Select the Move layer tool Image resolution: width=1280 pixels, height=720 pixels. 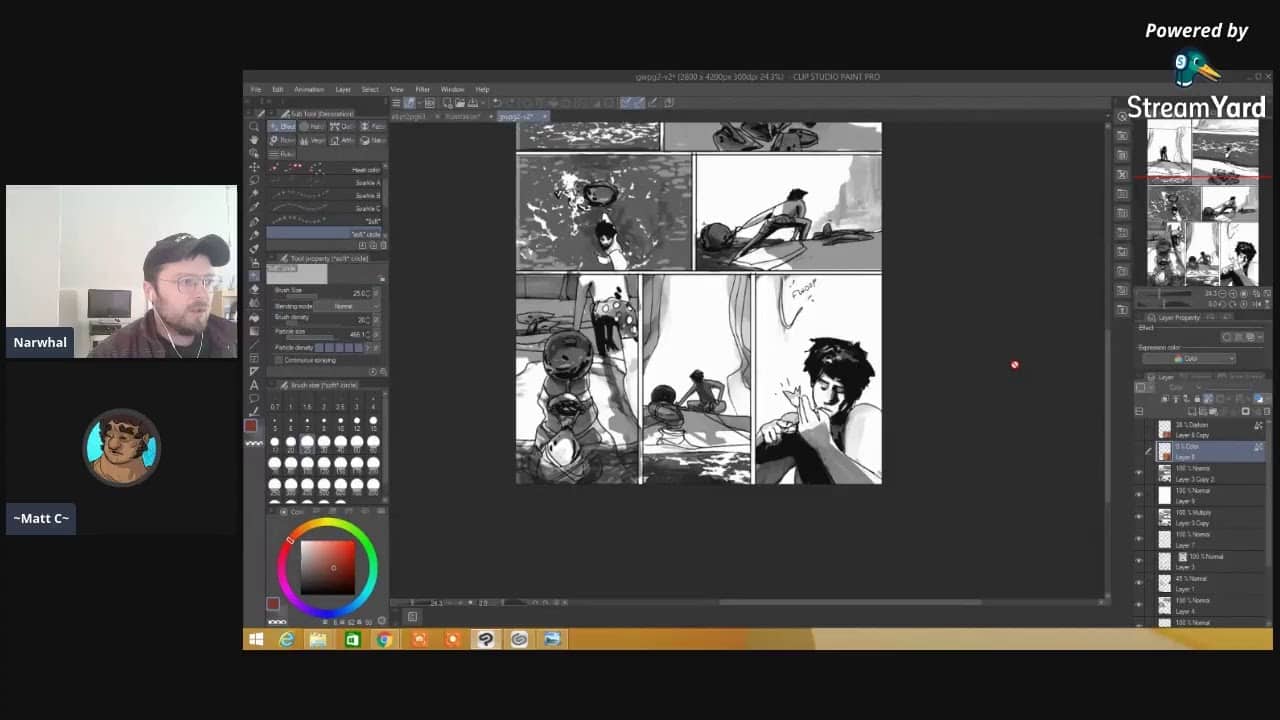pos(254,166)
